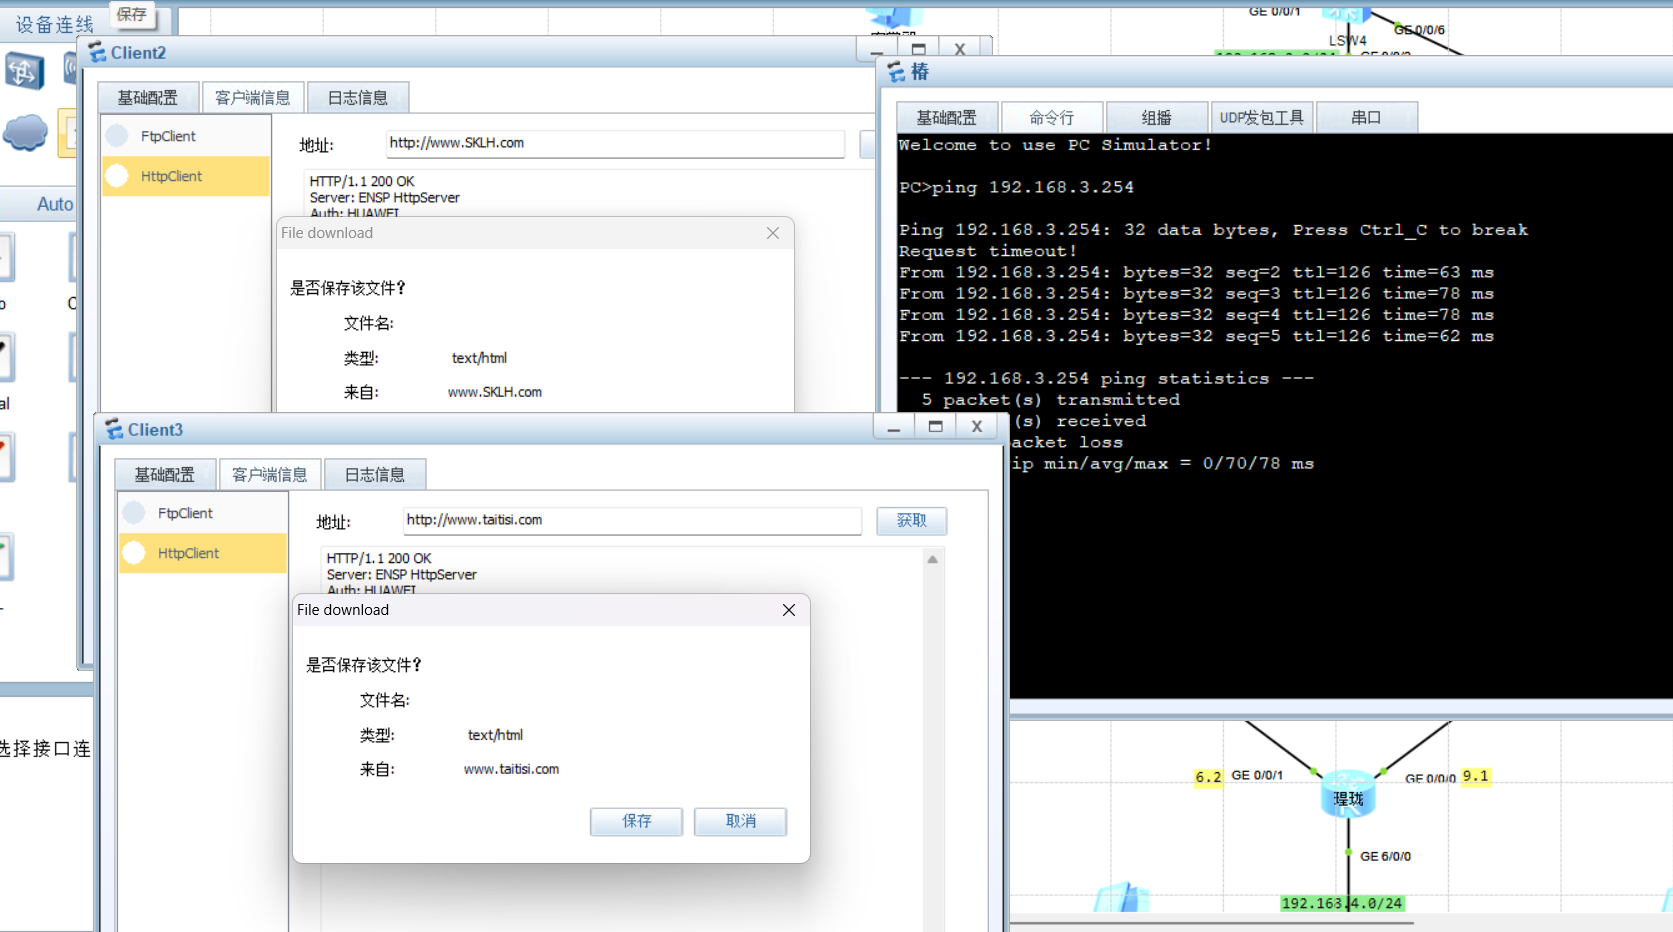This screenshot has width=1673, height=932.
Task: Click address field with www.SKLH.com
Action: coord(616,143)
